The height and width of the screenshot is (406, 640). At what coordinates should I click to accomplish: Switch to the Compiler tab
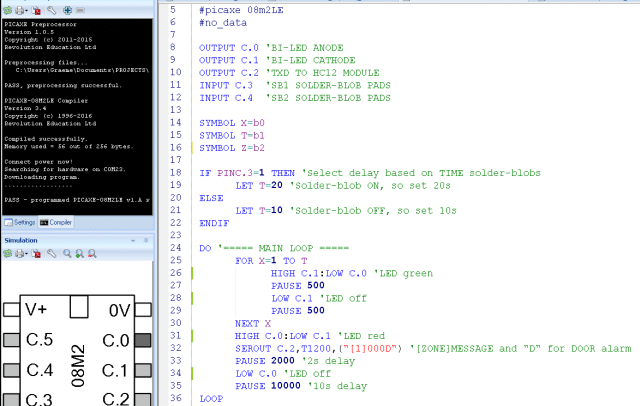point(56,222)
